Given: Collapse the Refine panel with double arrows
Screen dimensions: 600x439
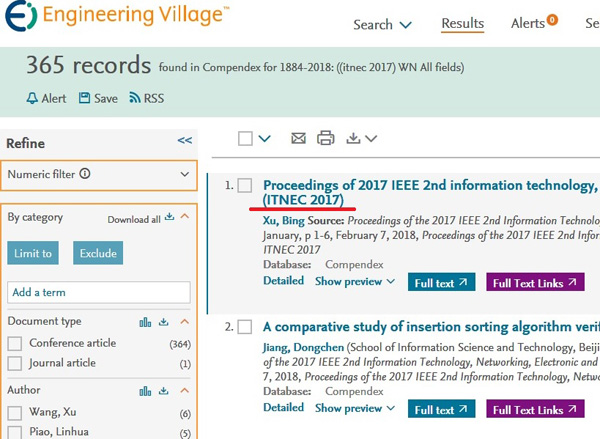Looking at the screenshot, I should point(184,140).
